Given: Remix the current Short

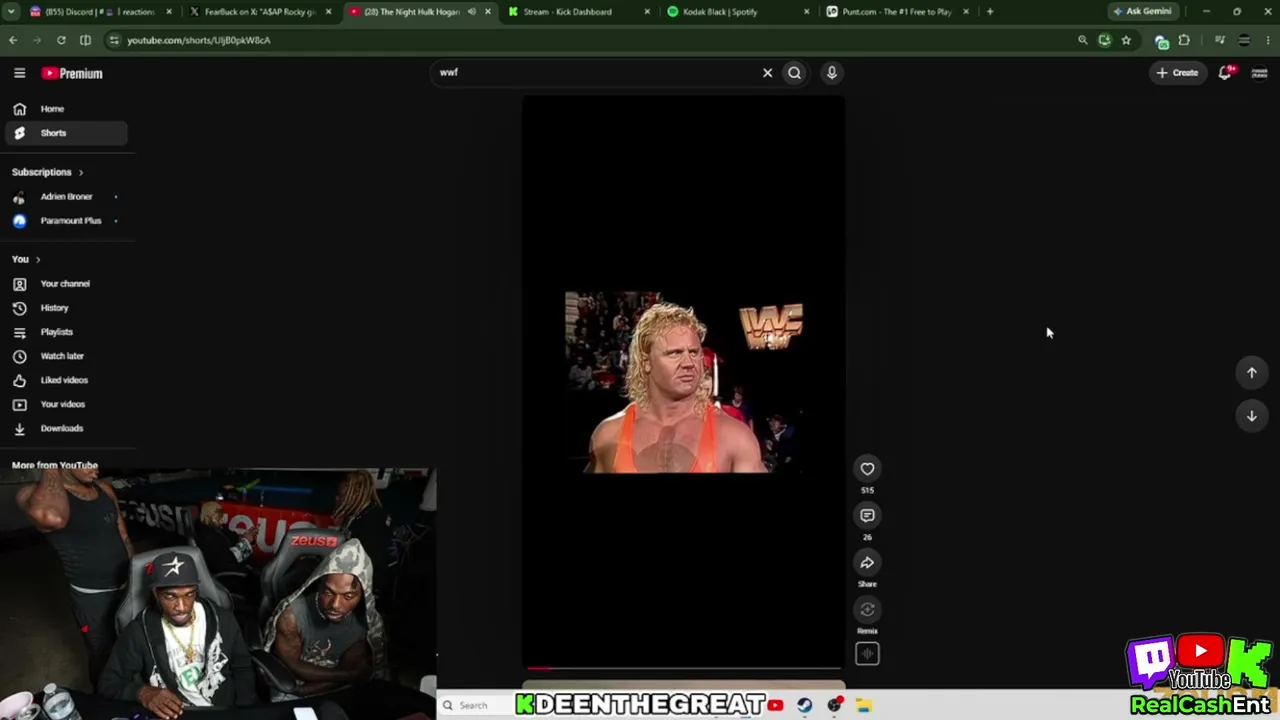Looking at the screenshot, I should (867, 610).
